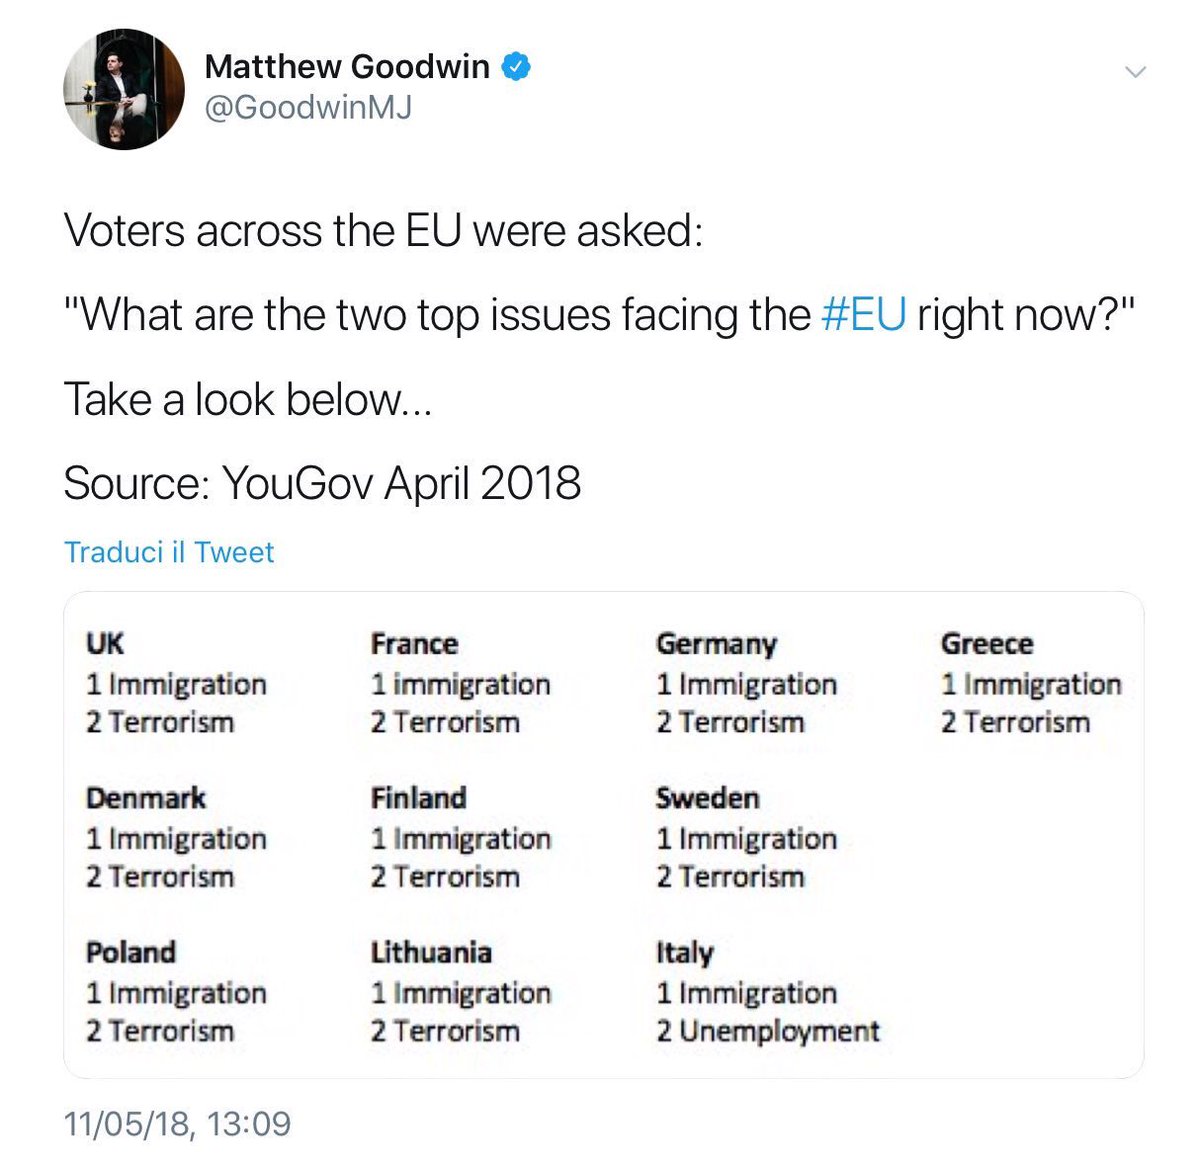
Task: Click the France heading in the image
Action: coord(414,643)
